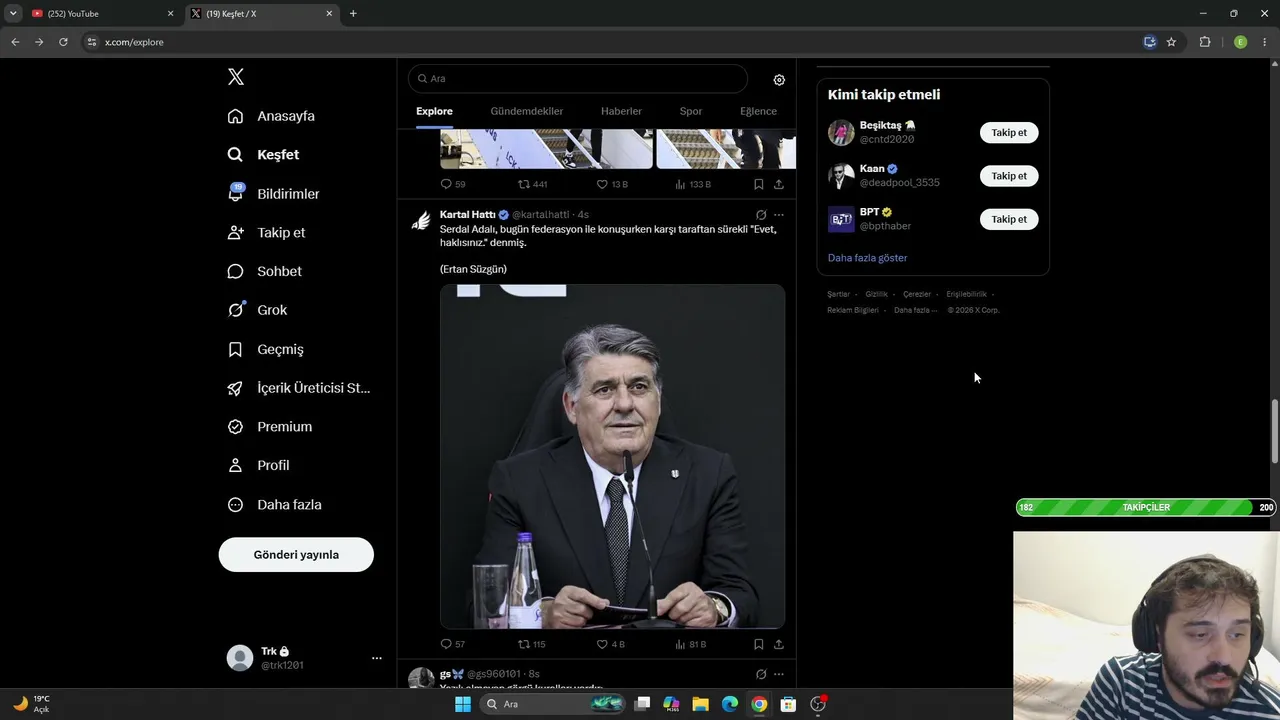Open the Windows Start menu

[463, 704]
